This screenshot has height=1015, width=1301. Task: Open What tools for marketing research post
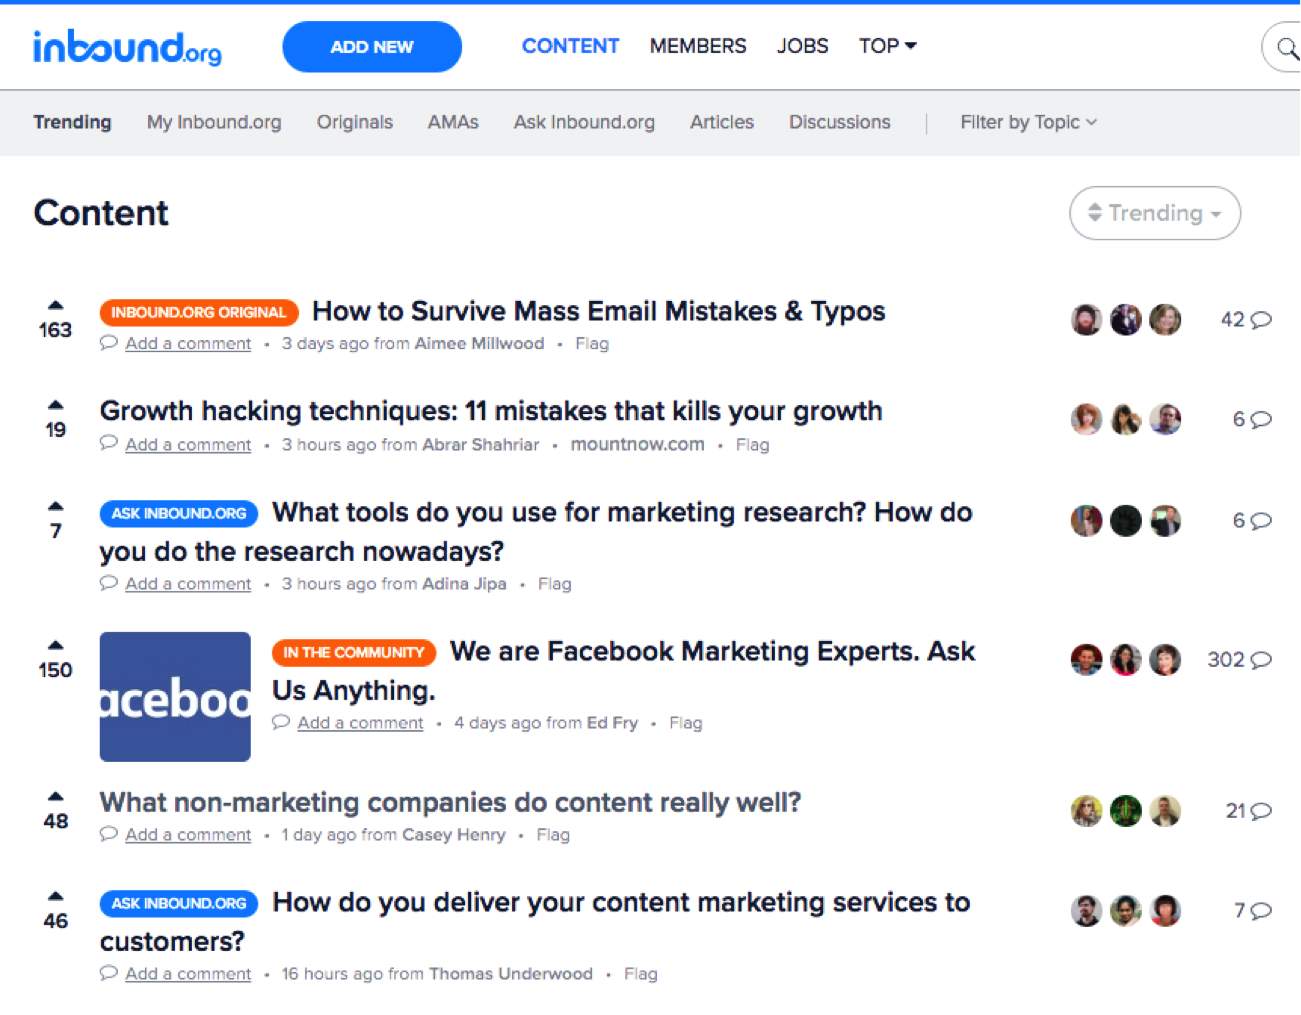click(536, 532)
